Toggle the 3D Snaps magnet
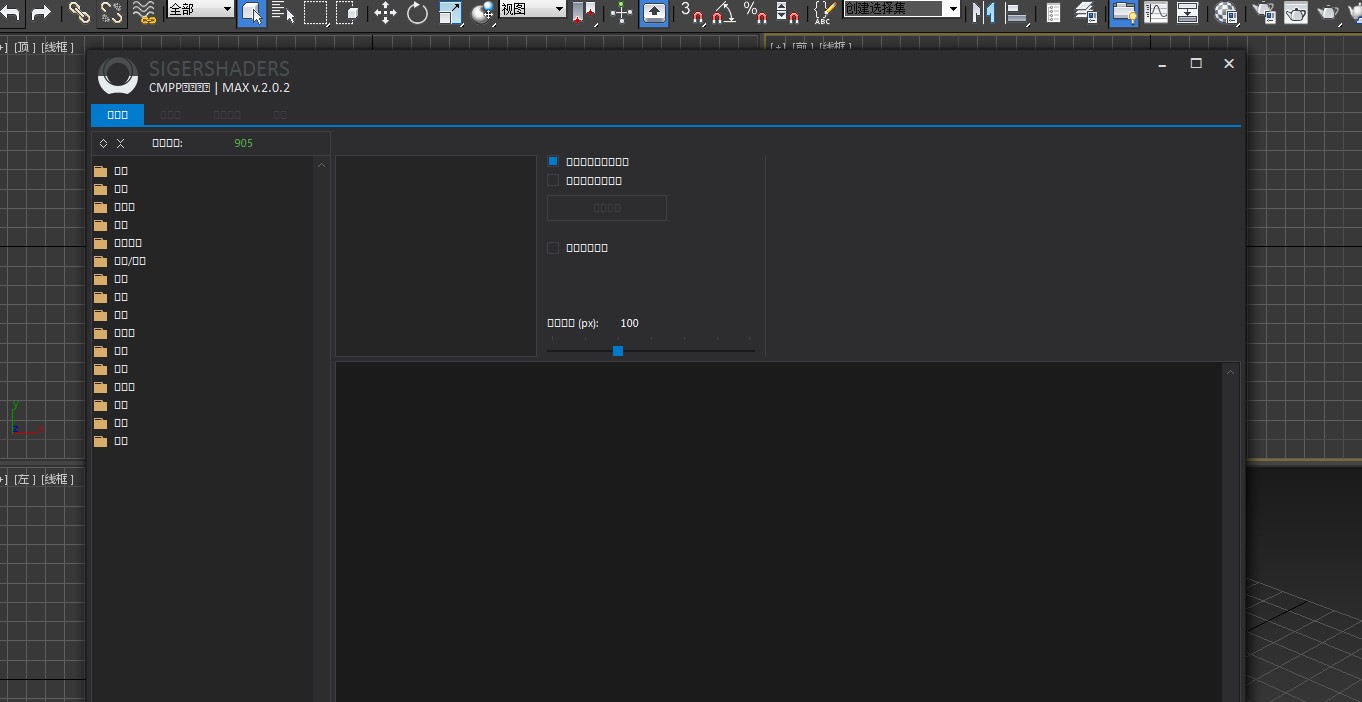 pos(692,13)
